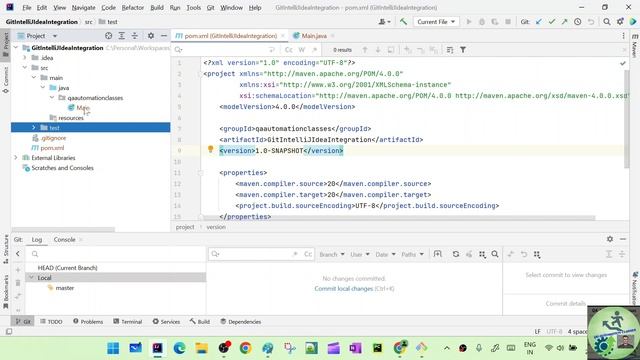Click Git update project arrow icon
Viewport: 640px width, 360px height.
point(539,22)
